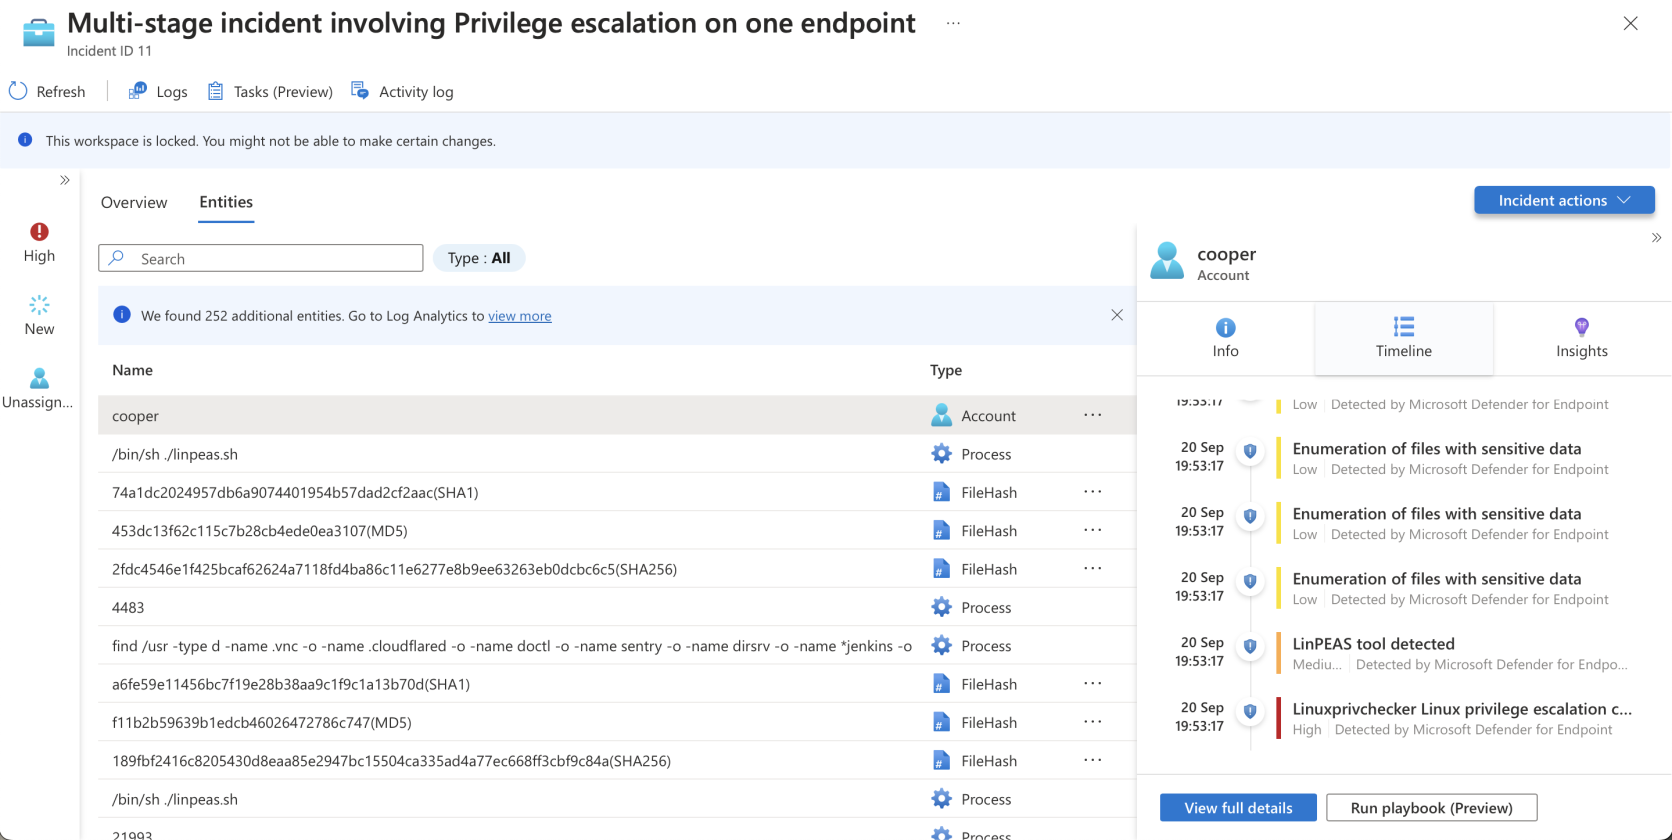This screenshot has height=840, width=1672.
Task: Expand the Incident actions dropdown
Action: 1564,200
